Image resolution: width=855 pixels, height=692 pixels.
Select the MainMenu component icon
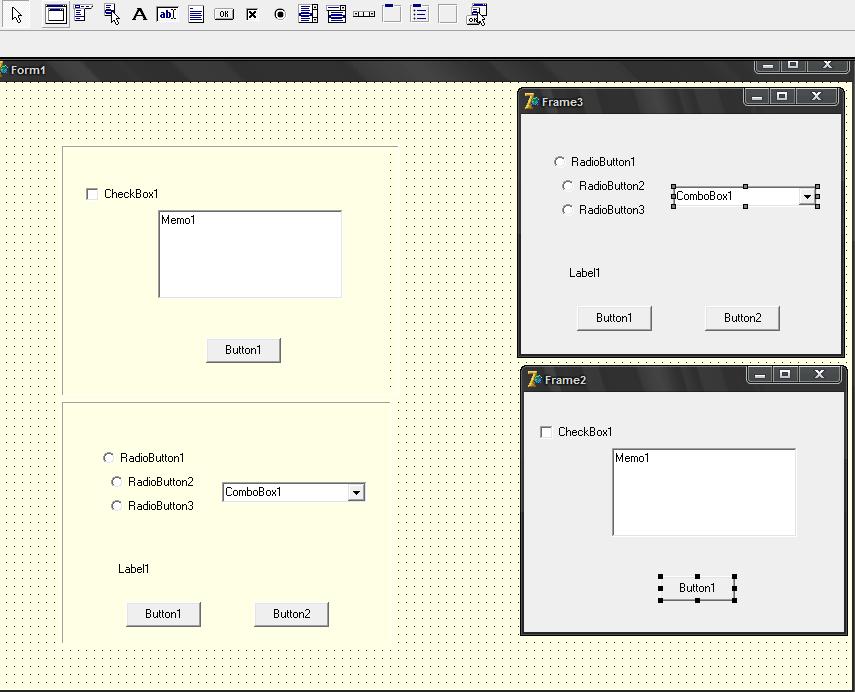pos(83,14)
